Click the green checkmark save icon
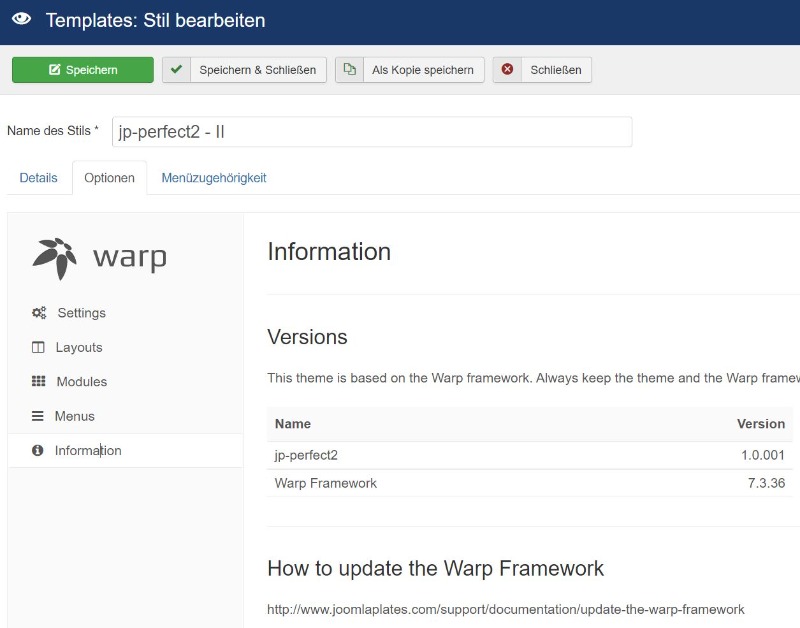This screenshot has width=800, height=628. (177, 69)
